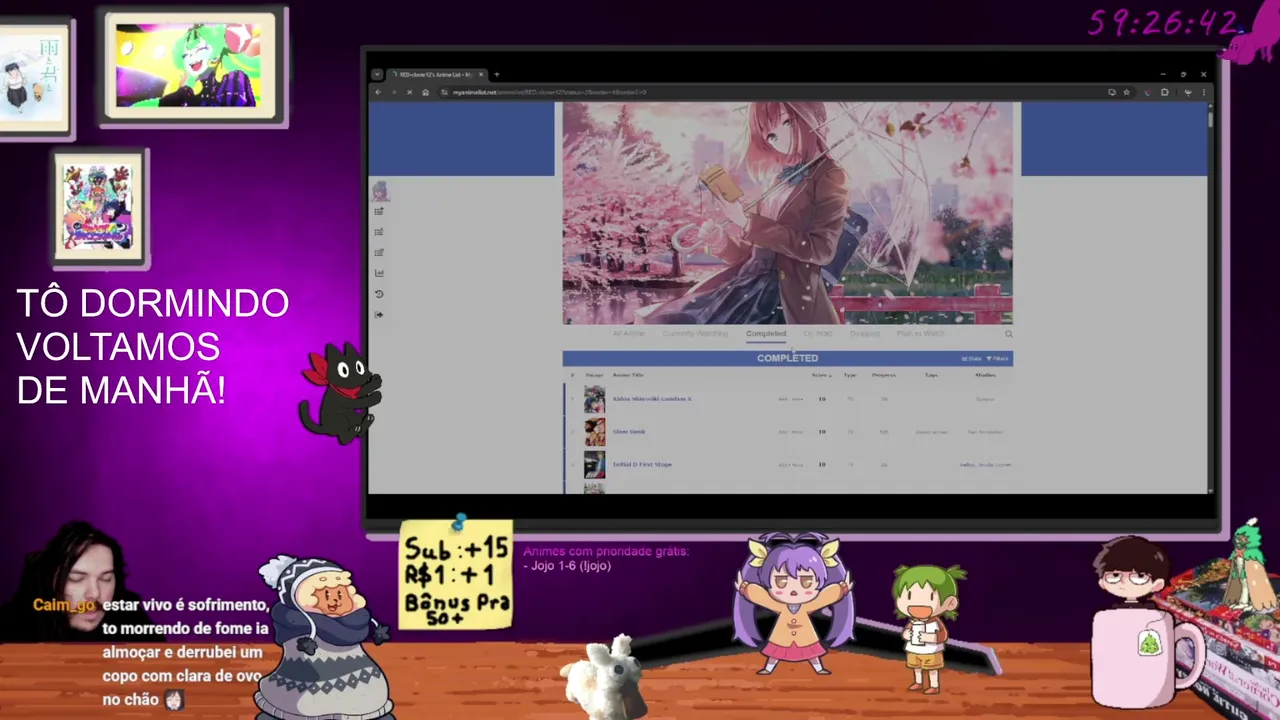Open the Extensions puzzle icon in browser toolbar

click(x=1165, y=92)
